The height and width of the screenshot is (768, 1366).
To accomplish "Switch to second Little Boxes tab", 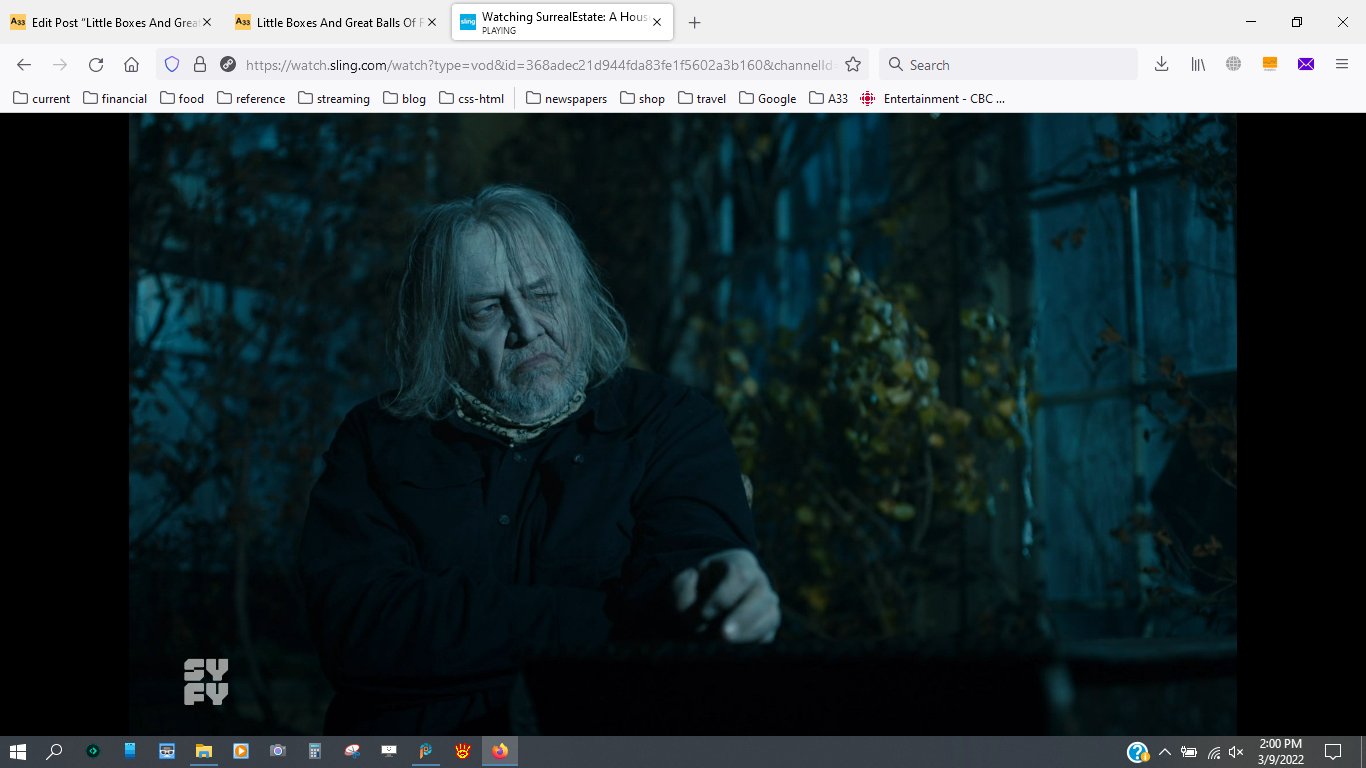I will tap(335, 22).
